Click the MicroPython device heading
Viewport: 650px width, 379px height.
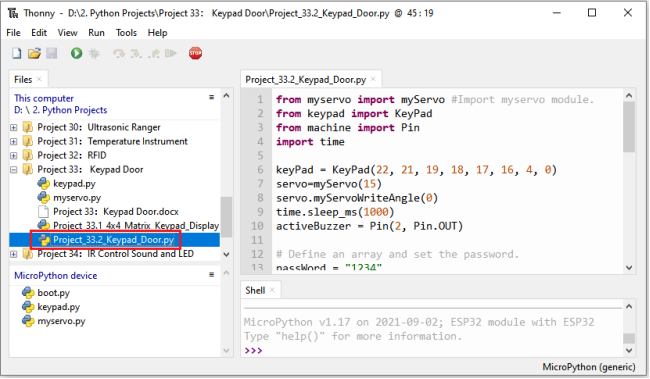tap(56, 276)
